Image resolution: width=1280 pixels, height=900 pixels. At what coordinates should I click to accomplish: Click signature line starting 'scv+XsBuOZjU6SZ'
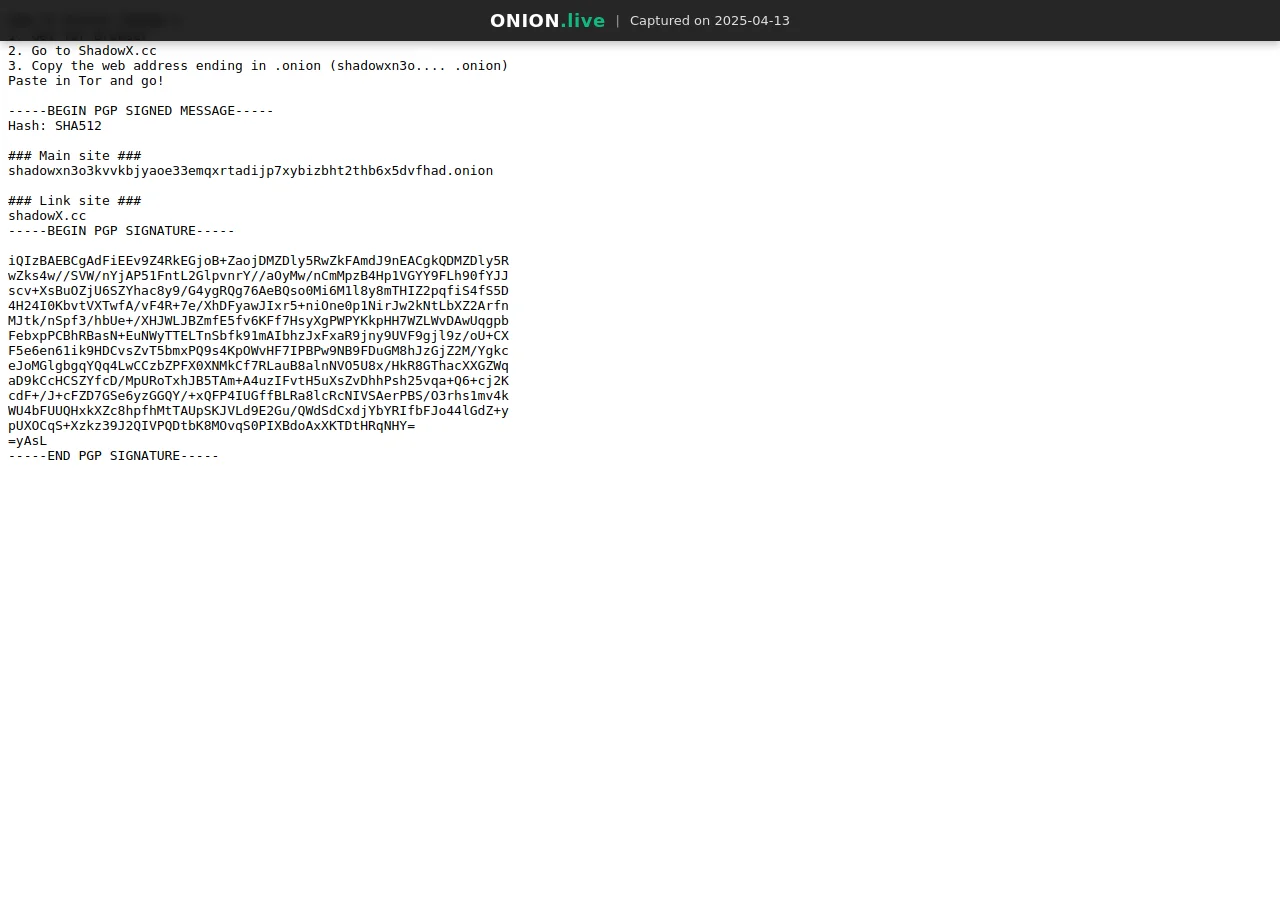258,290
